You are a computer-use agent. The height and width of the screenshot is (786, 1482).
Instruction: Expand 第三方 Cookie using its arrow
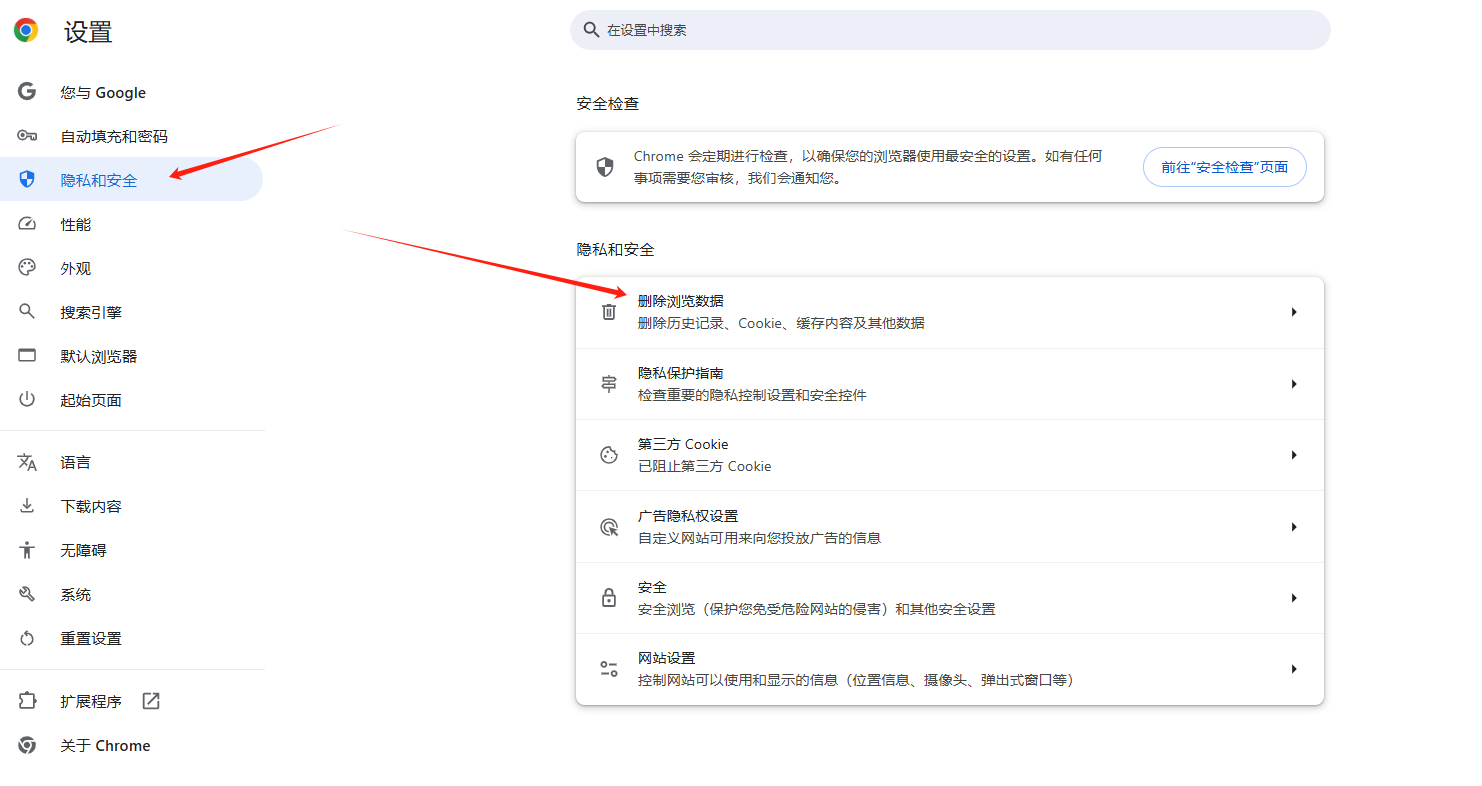point(1294,455)
